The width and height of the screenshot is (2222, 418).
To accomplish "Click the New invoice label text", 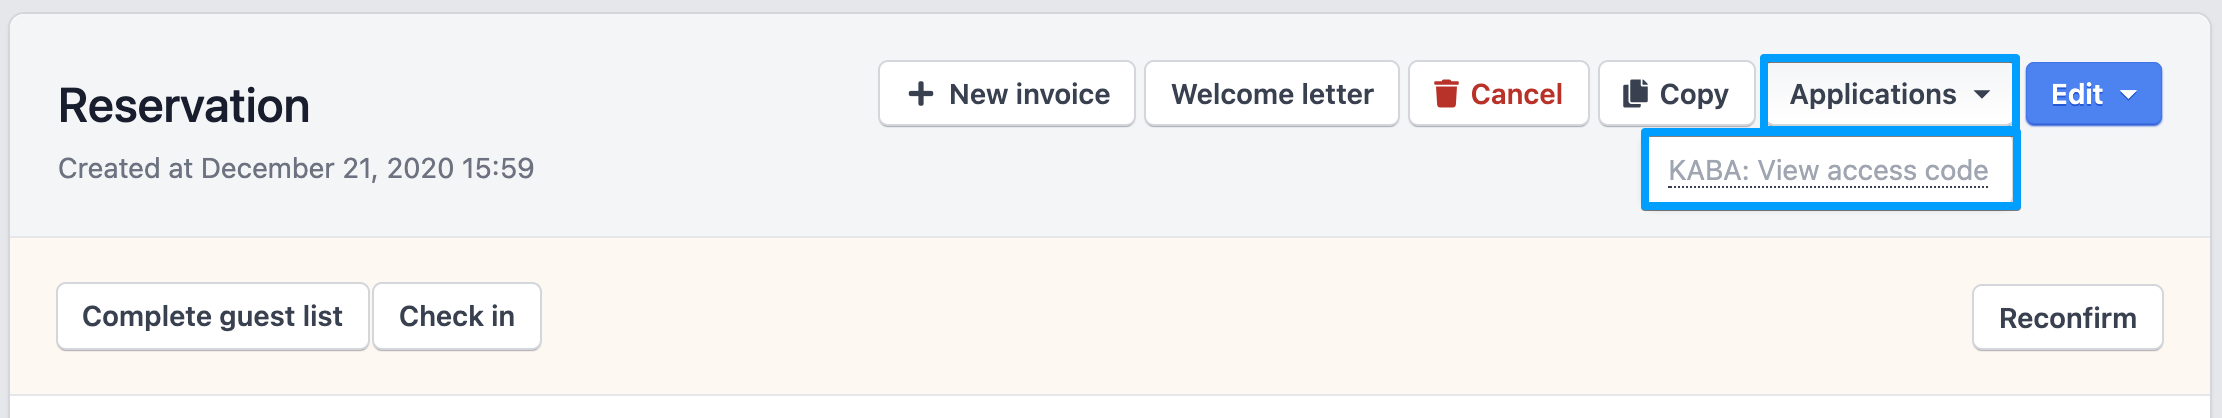I will [1029, 94].
